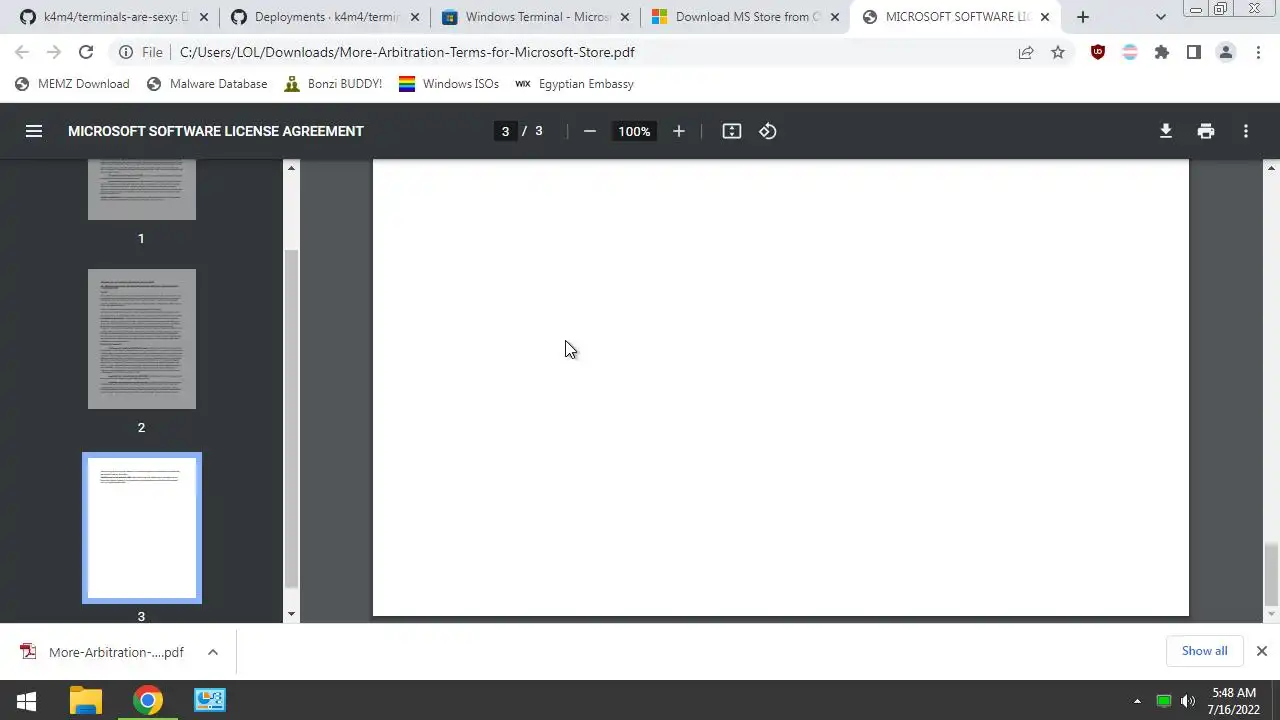Open the PDF viewer more actions menu
Viewport: 1280px width, 720px height.
1246,131
